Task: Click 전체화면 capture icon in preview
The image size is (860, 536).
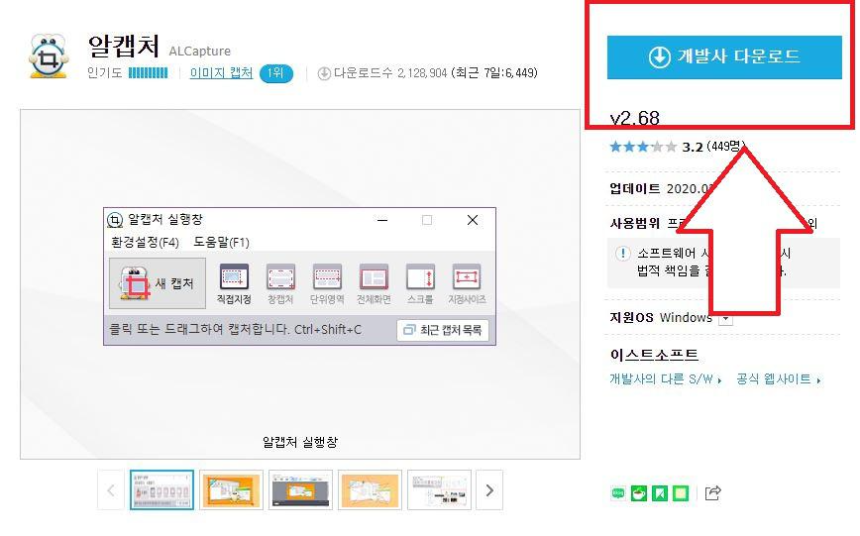Action: tap(374, 284)
